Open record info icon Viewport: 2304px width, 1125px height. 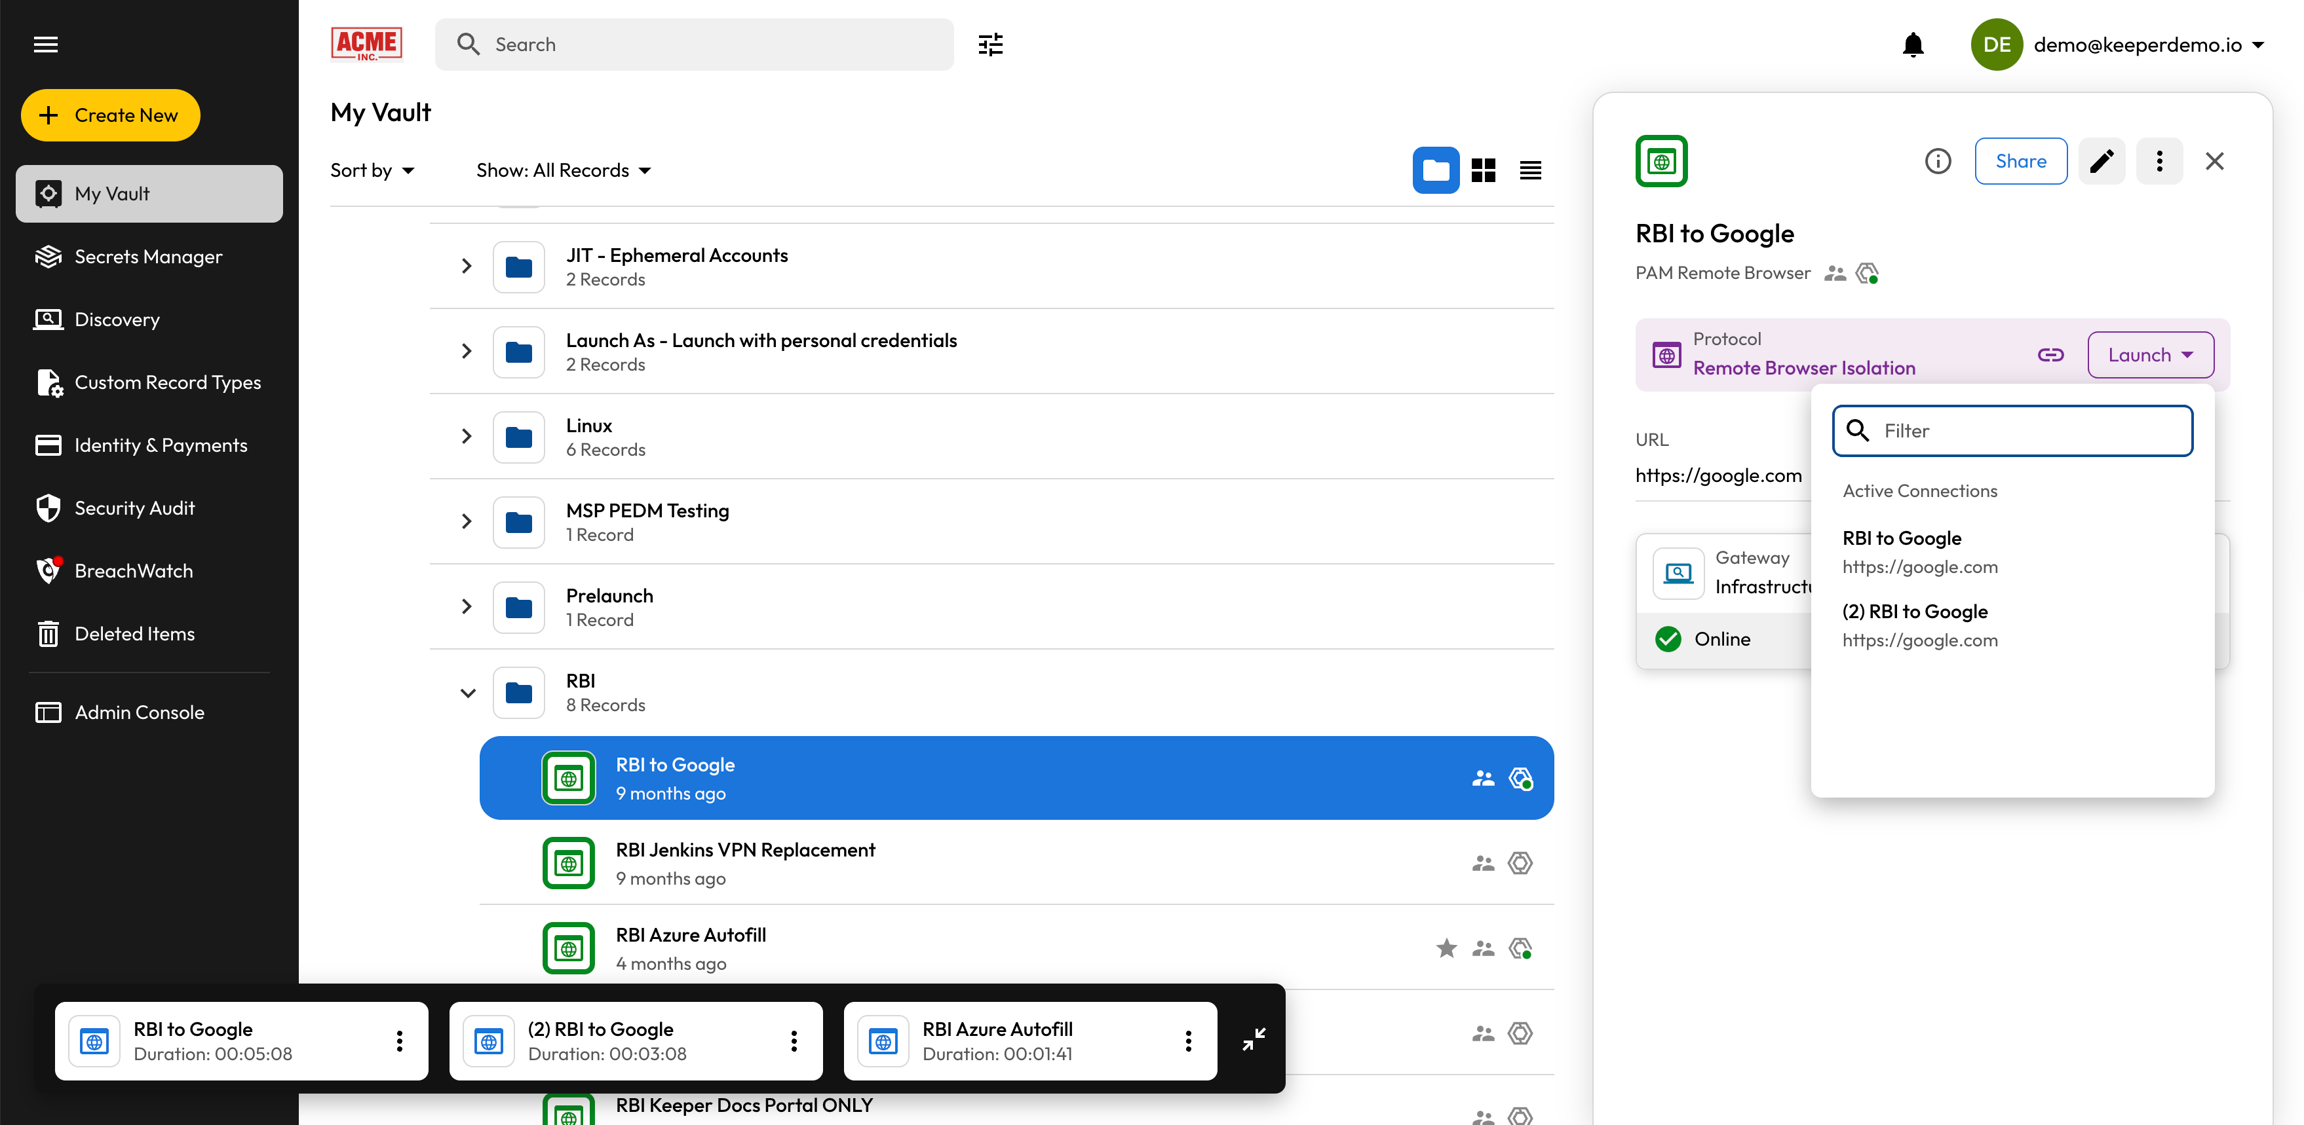click(x=1937, y=161)
